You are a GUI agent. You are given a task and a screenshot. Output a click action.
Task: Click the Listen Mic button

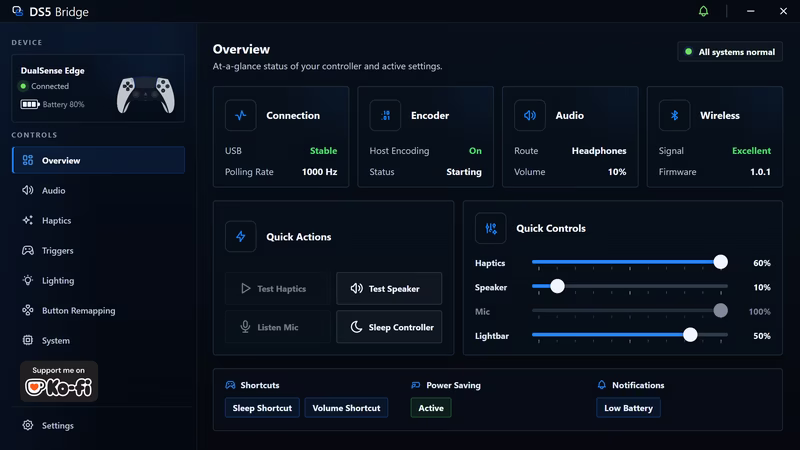click(x=278, y=327)
